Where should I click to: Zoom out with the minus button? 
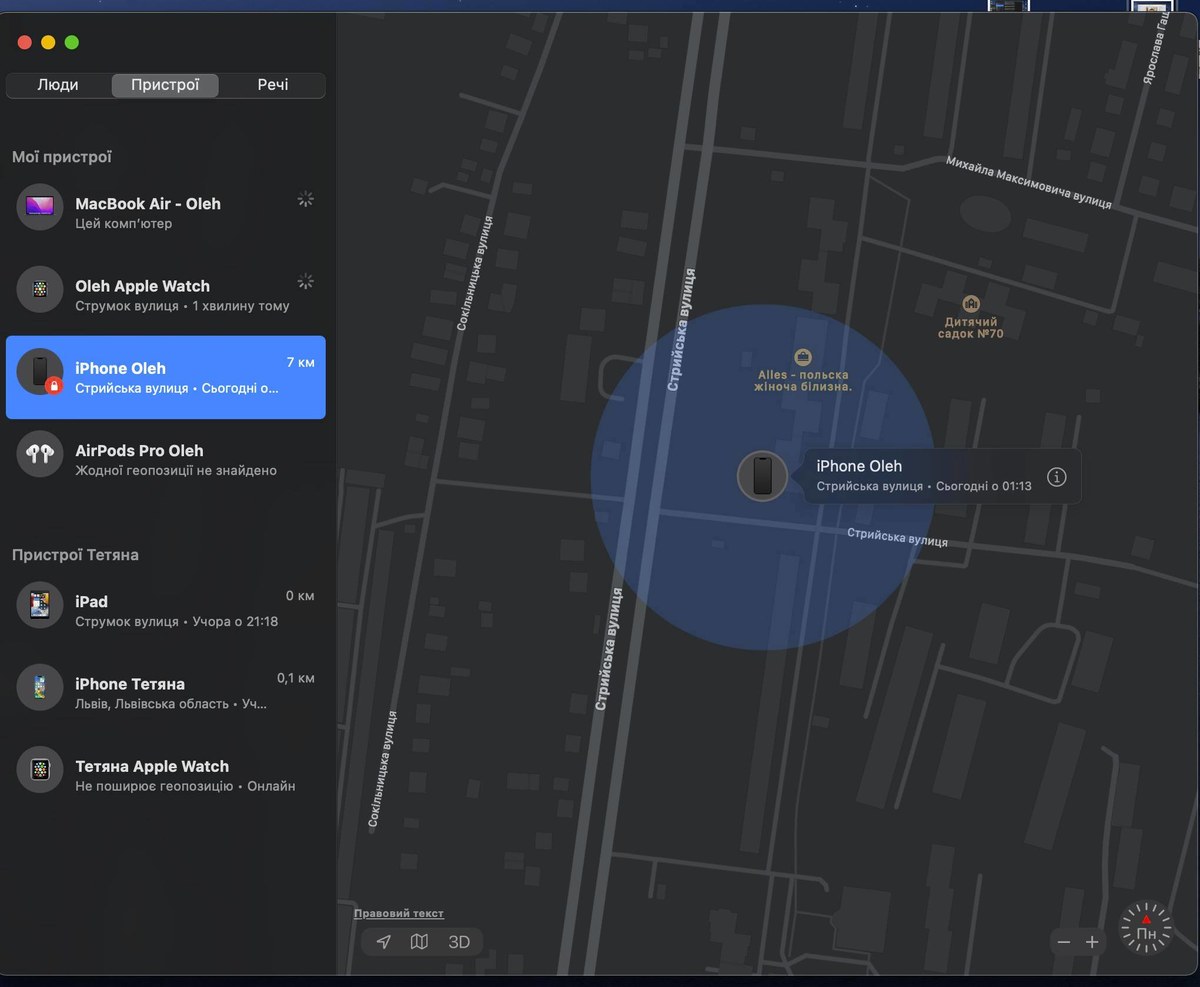pyautogui.click(x=1064, y=942)
